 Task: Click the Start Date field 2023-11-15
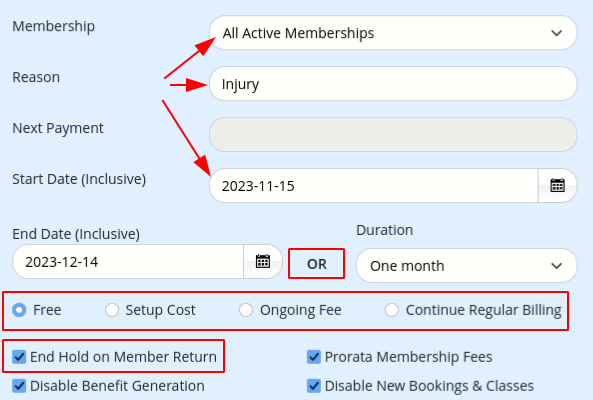pos(374,186)
